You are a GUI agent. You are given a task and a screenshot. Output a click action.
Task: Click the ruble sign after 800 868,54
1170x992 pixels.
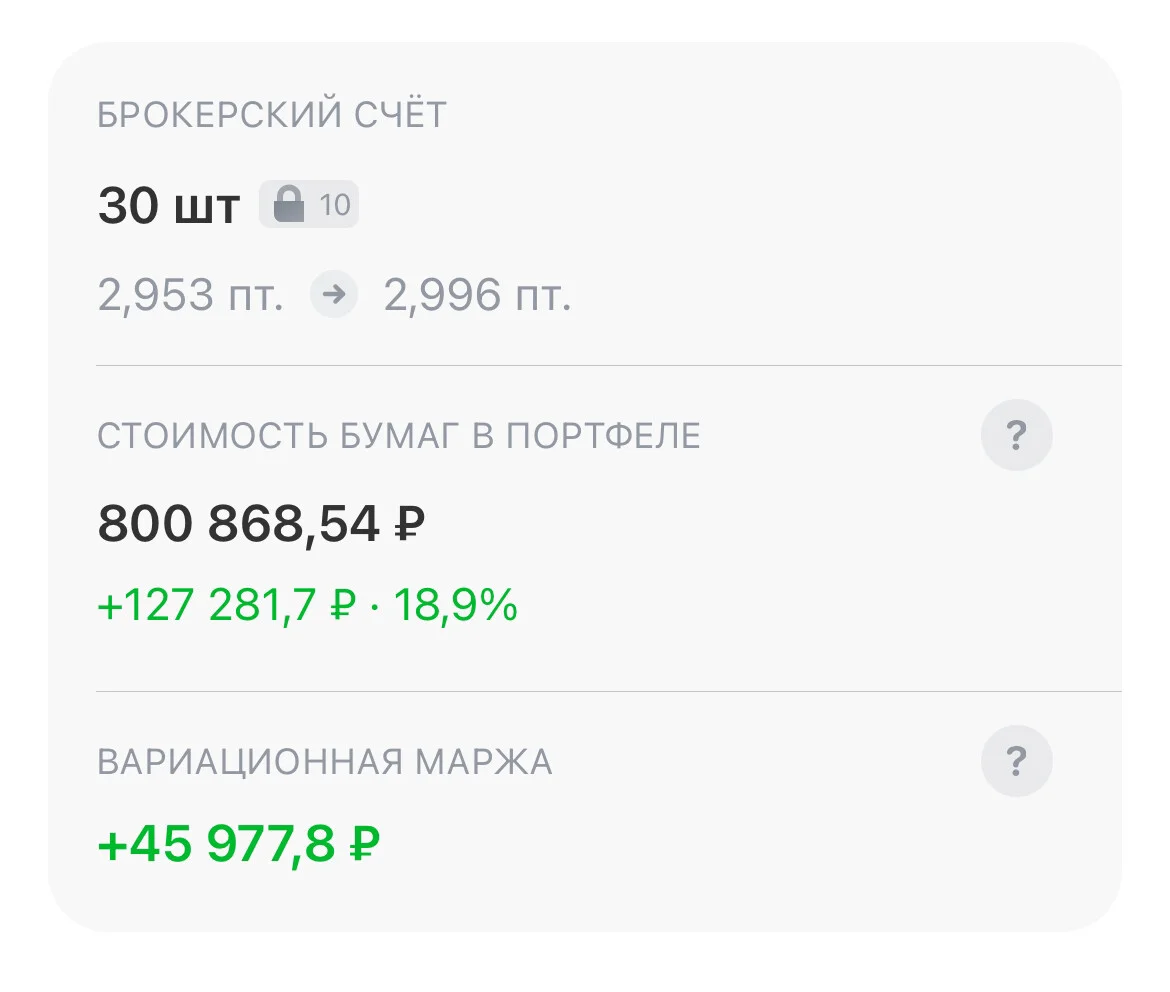[410, 523]
